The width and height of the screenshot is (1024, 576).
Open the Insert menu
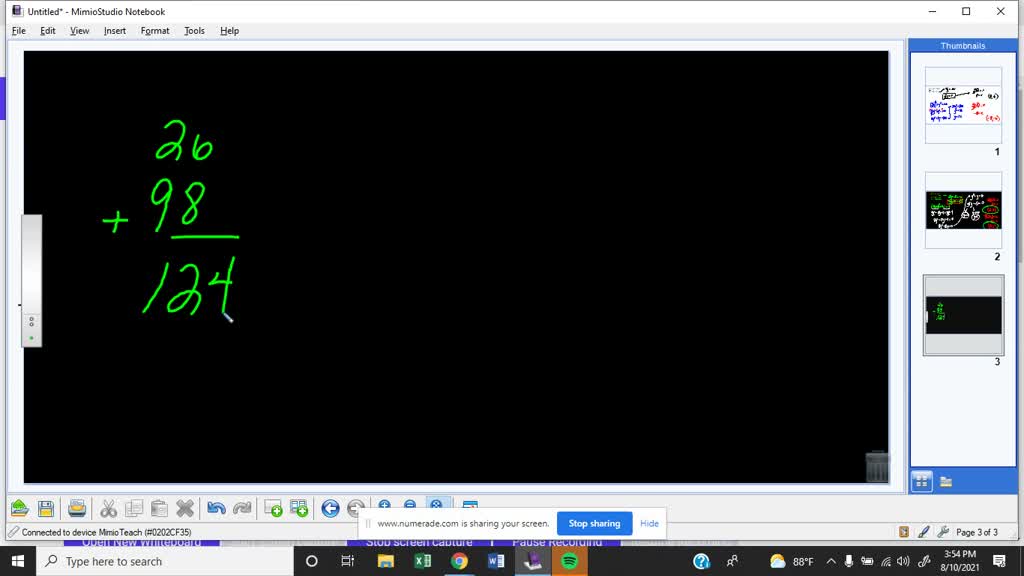pyautogui.click(x=115, y=31)
